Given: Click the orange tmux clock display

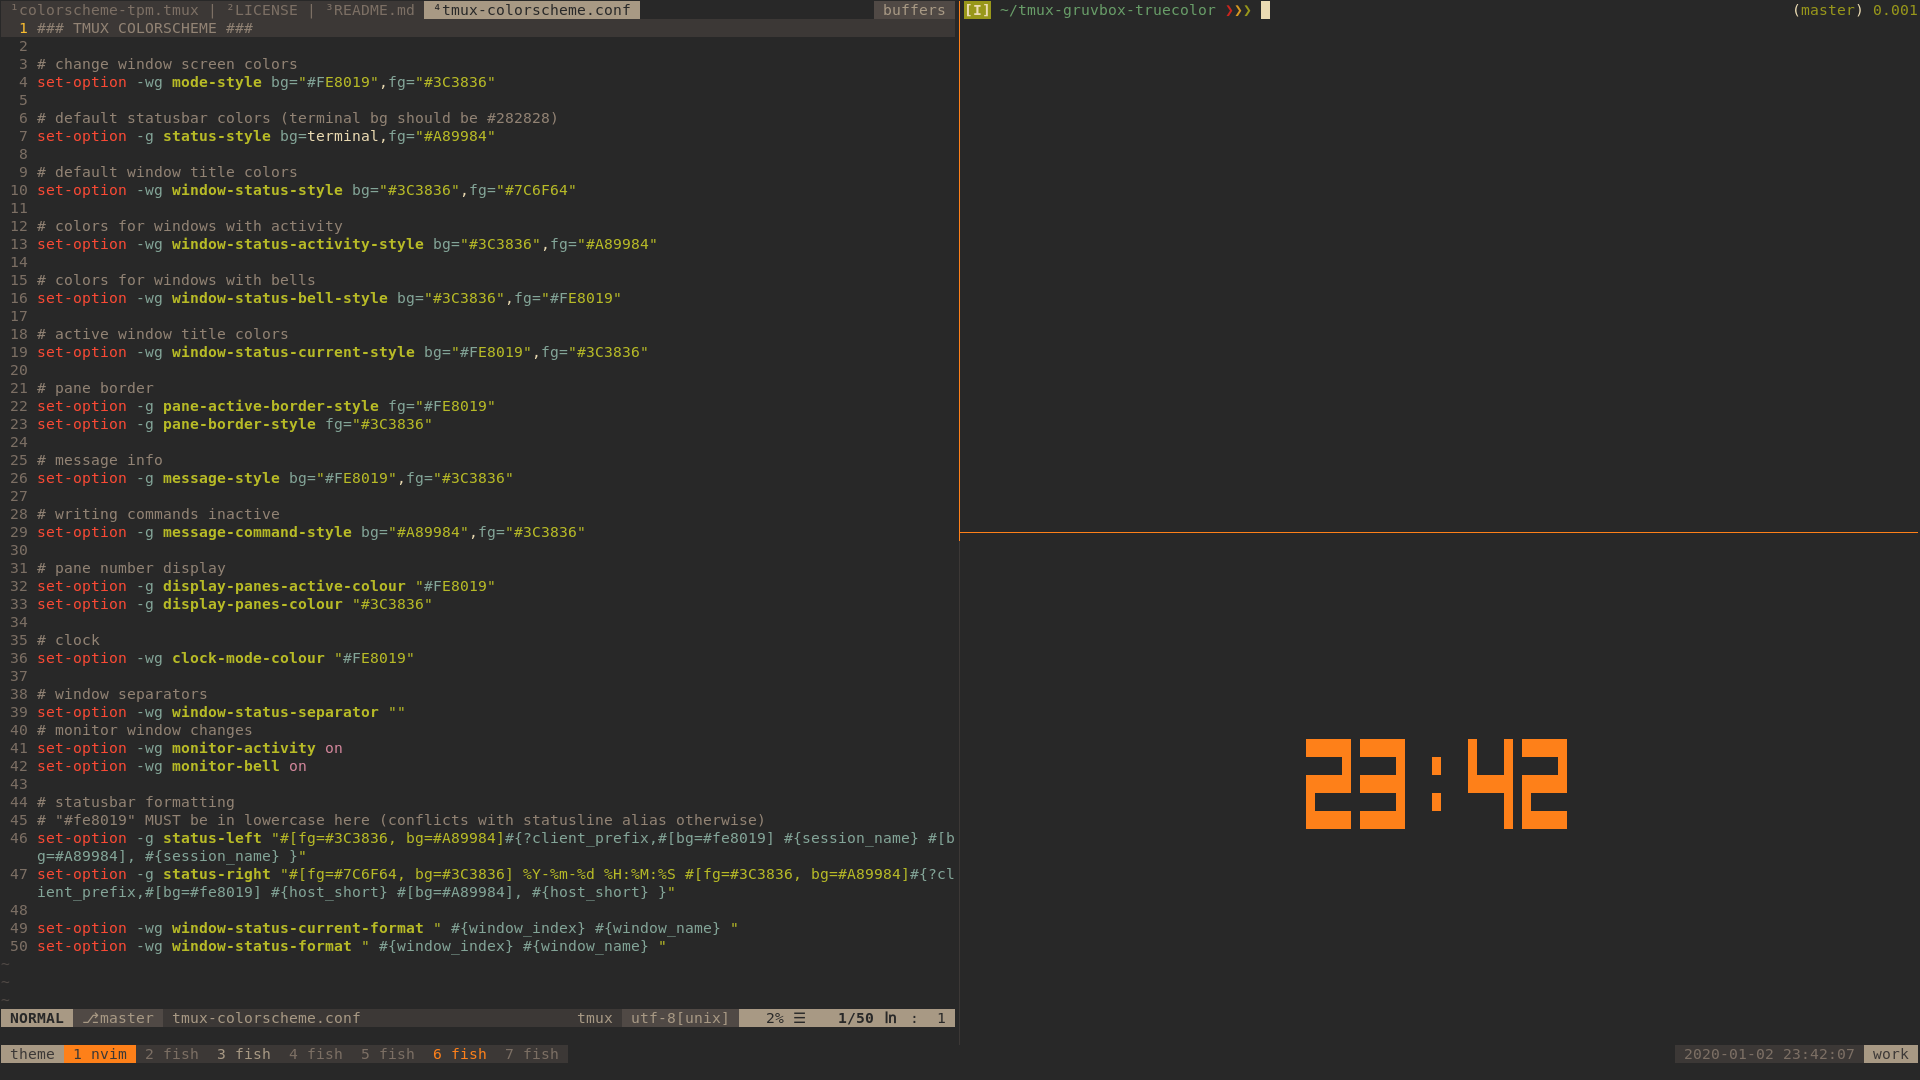Looking at the screenshot, I should coord(1436,784).
